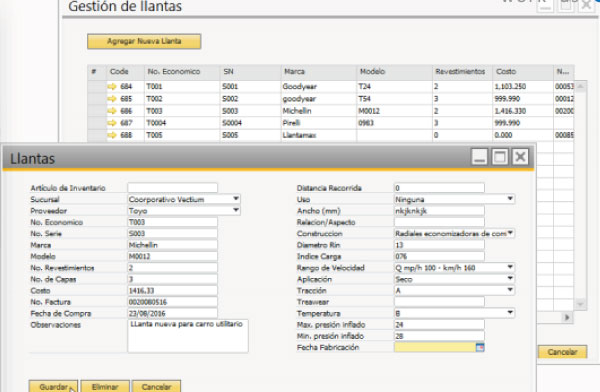Expand the Temperatura dropdown
The image size is (600, 392).
coord(510,313)
